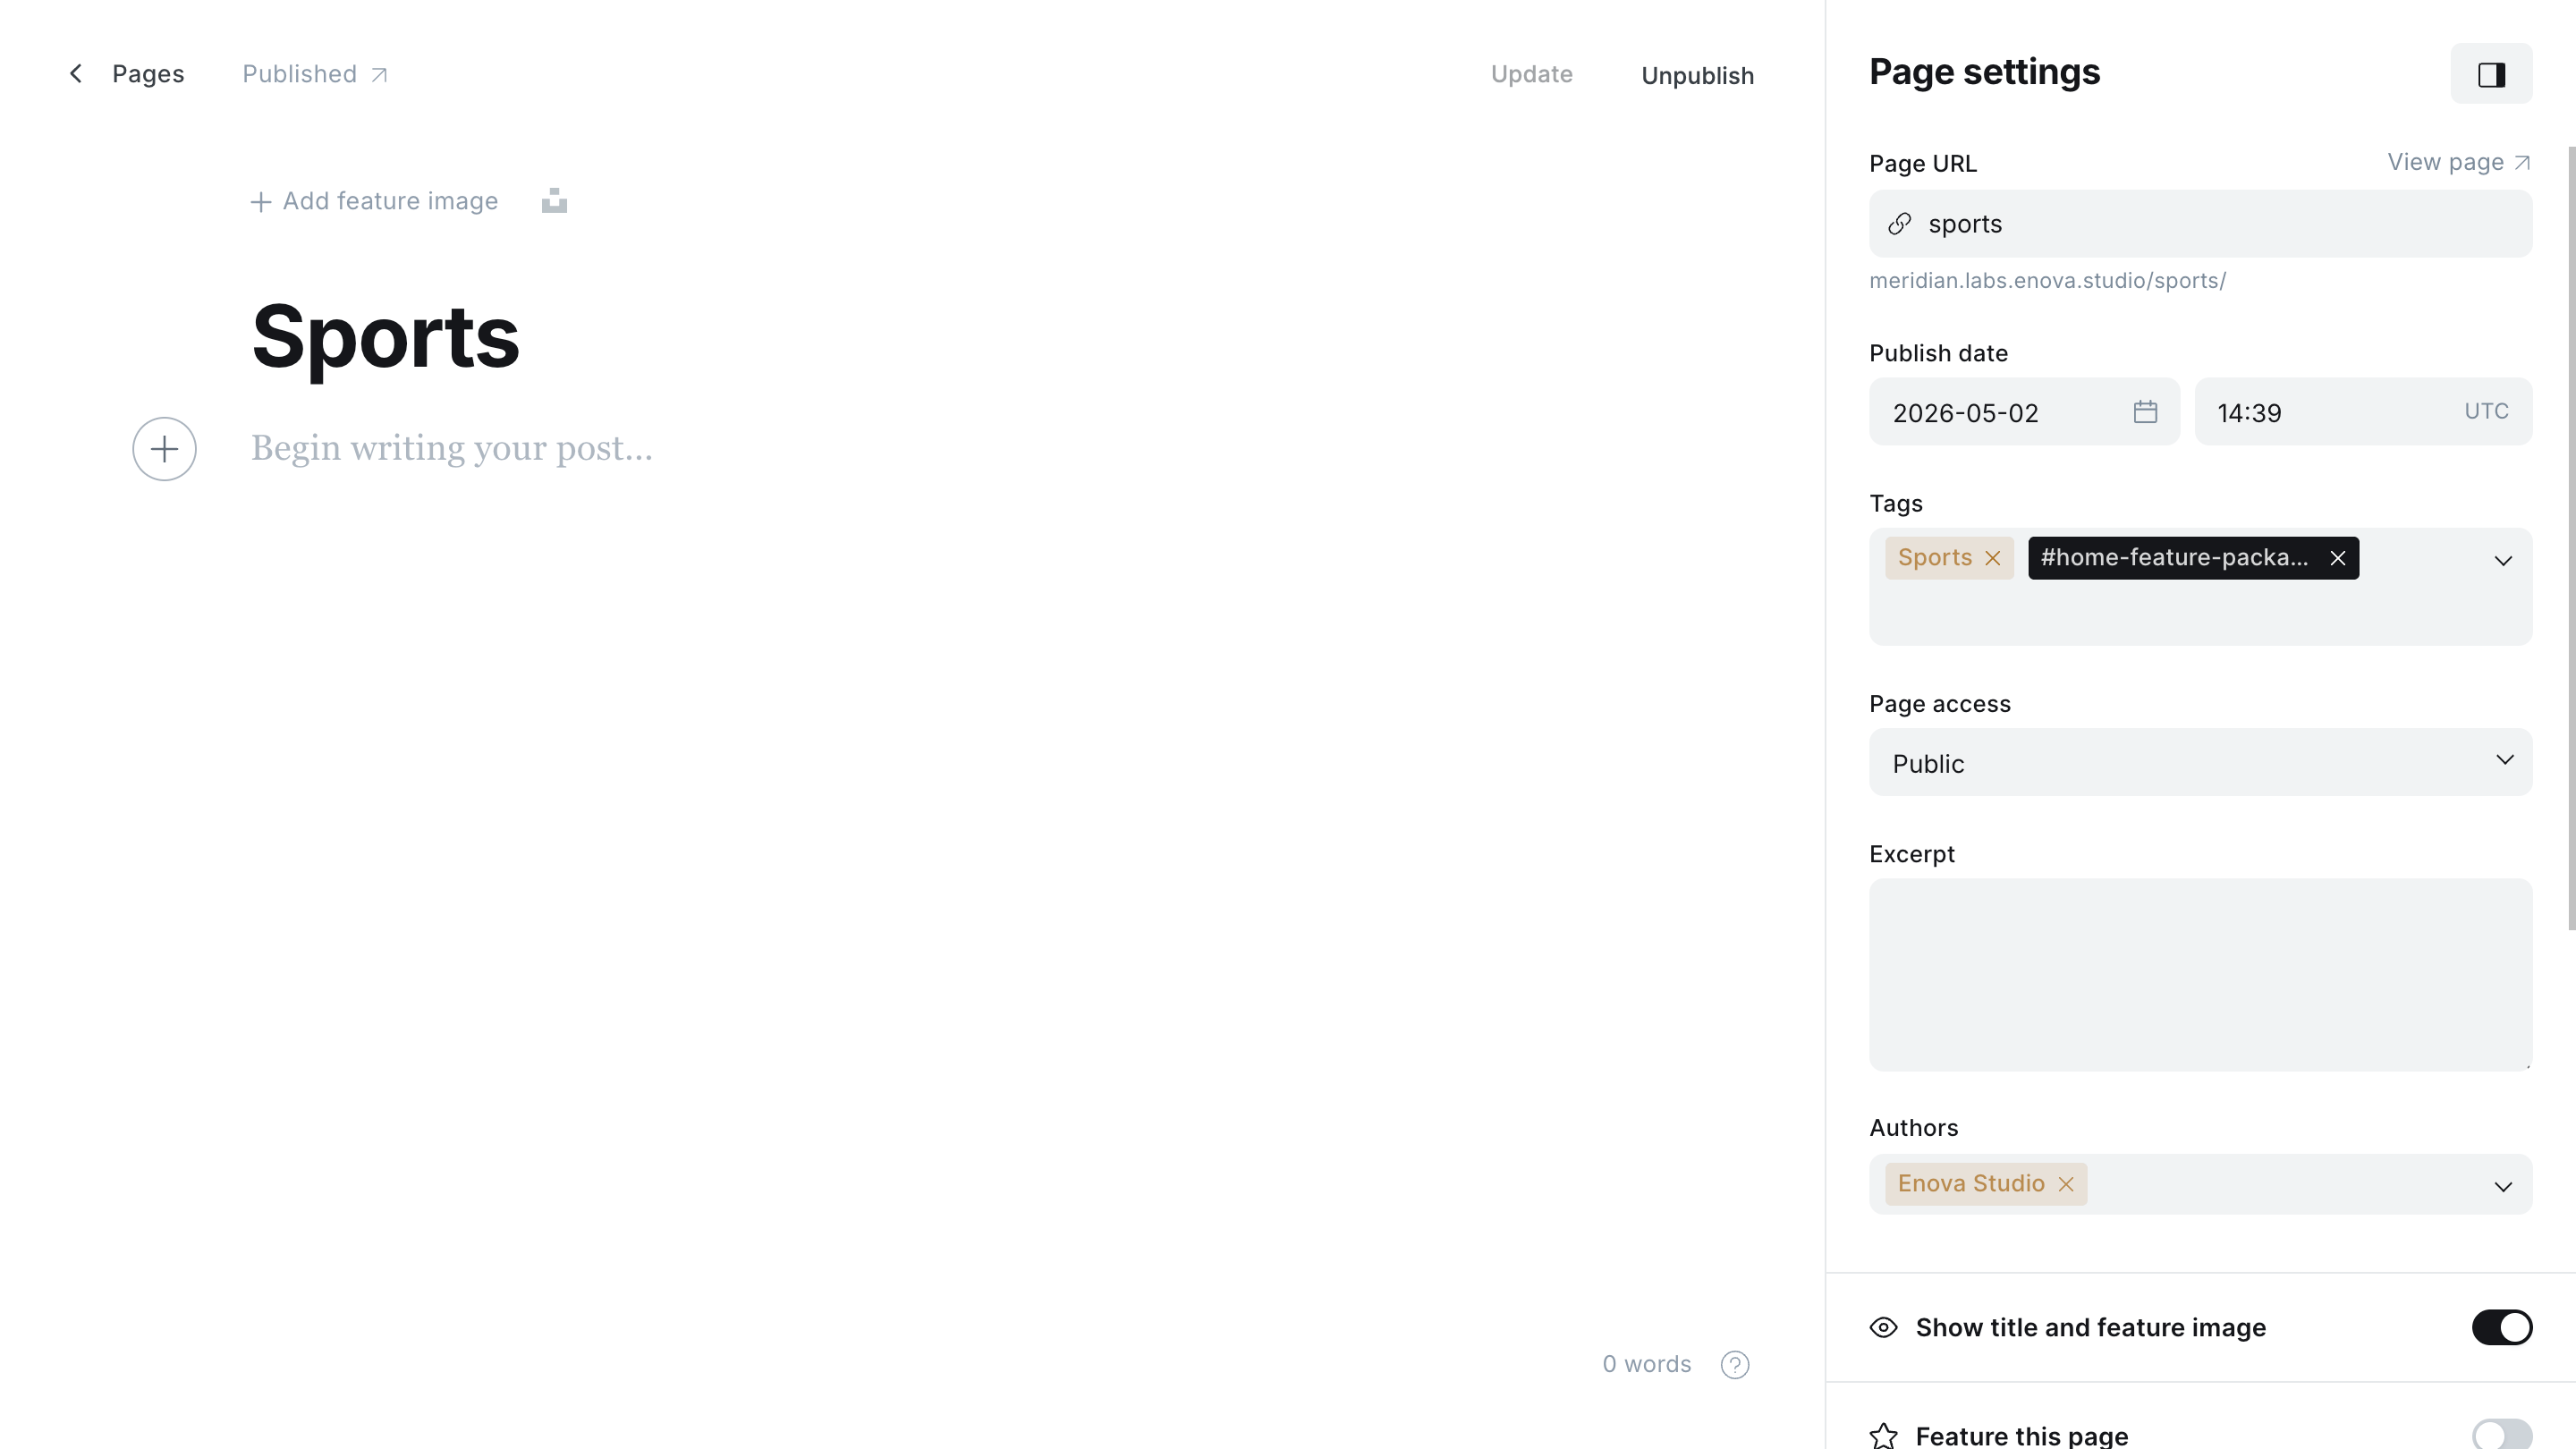Expand the Authors dropdown chevron
Image resolution: width=2576 pixels, height=1449 pixels.
point(2502,1186)
